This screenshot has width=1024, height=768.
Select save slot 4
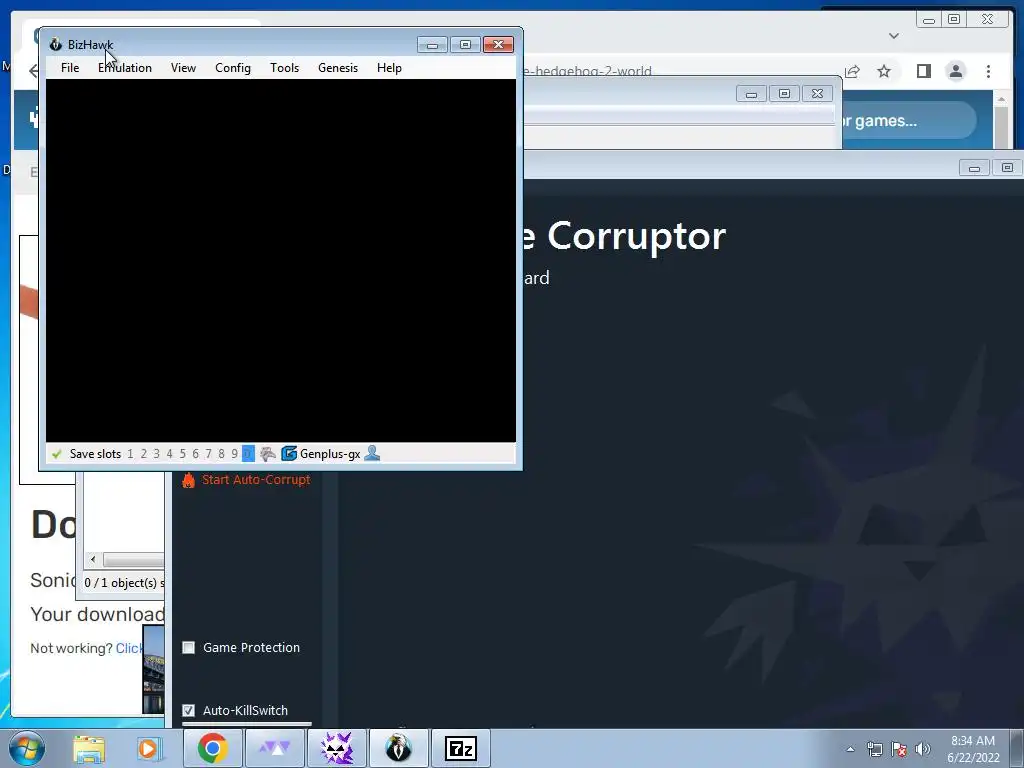(170, 454)
